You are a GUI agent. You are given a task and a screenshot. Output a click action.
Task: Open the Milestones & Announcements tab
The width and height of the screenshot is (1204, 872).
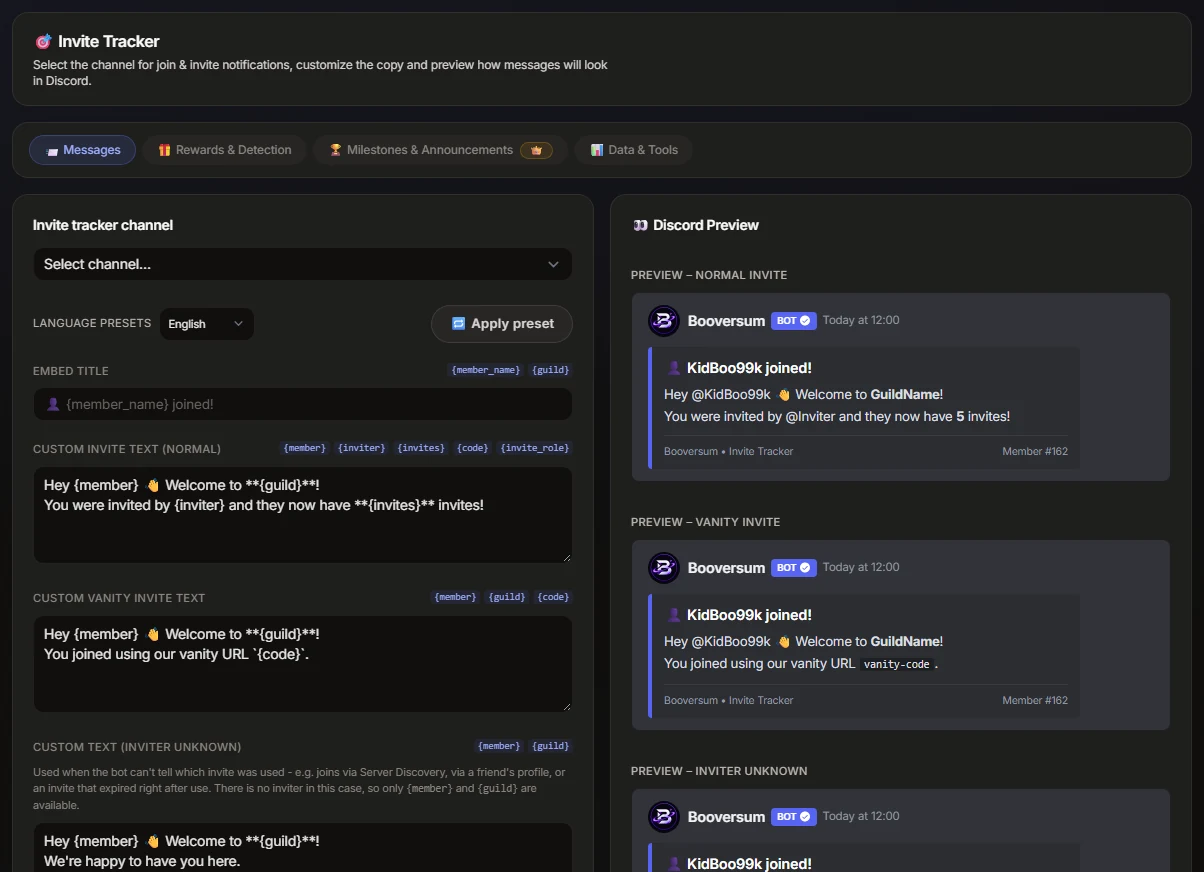click(440, 150)
